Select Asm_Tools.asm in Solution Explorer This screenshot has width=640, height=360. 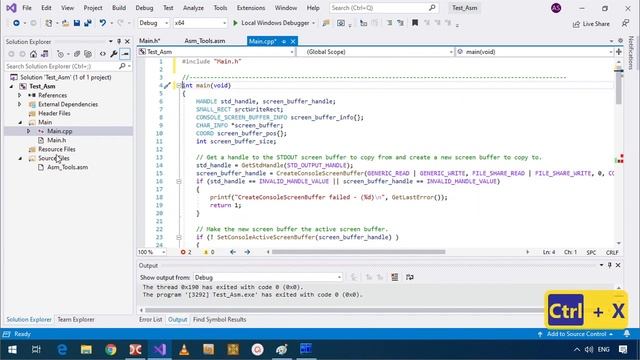point(67,167)
